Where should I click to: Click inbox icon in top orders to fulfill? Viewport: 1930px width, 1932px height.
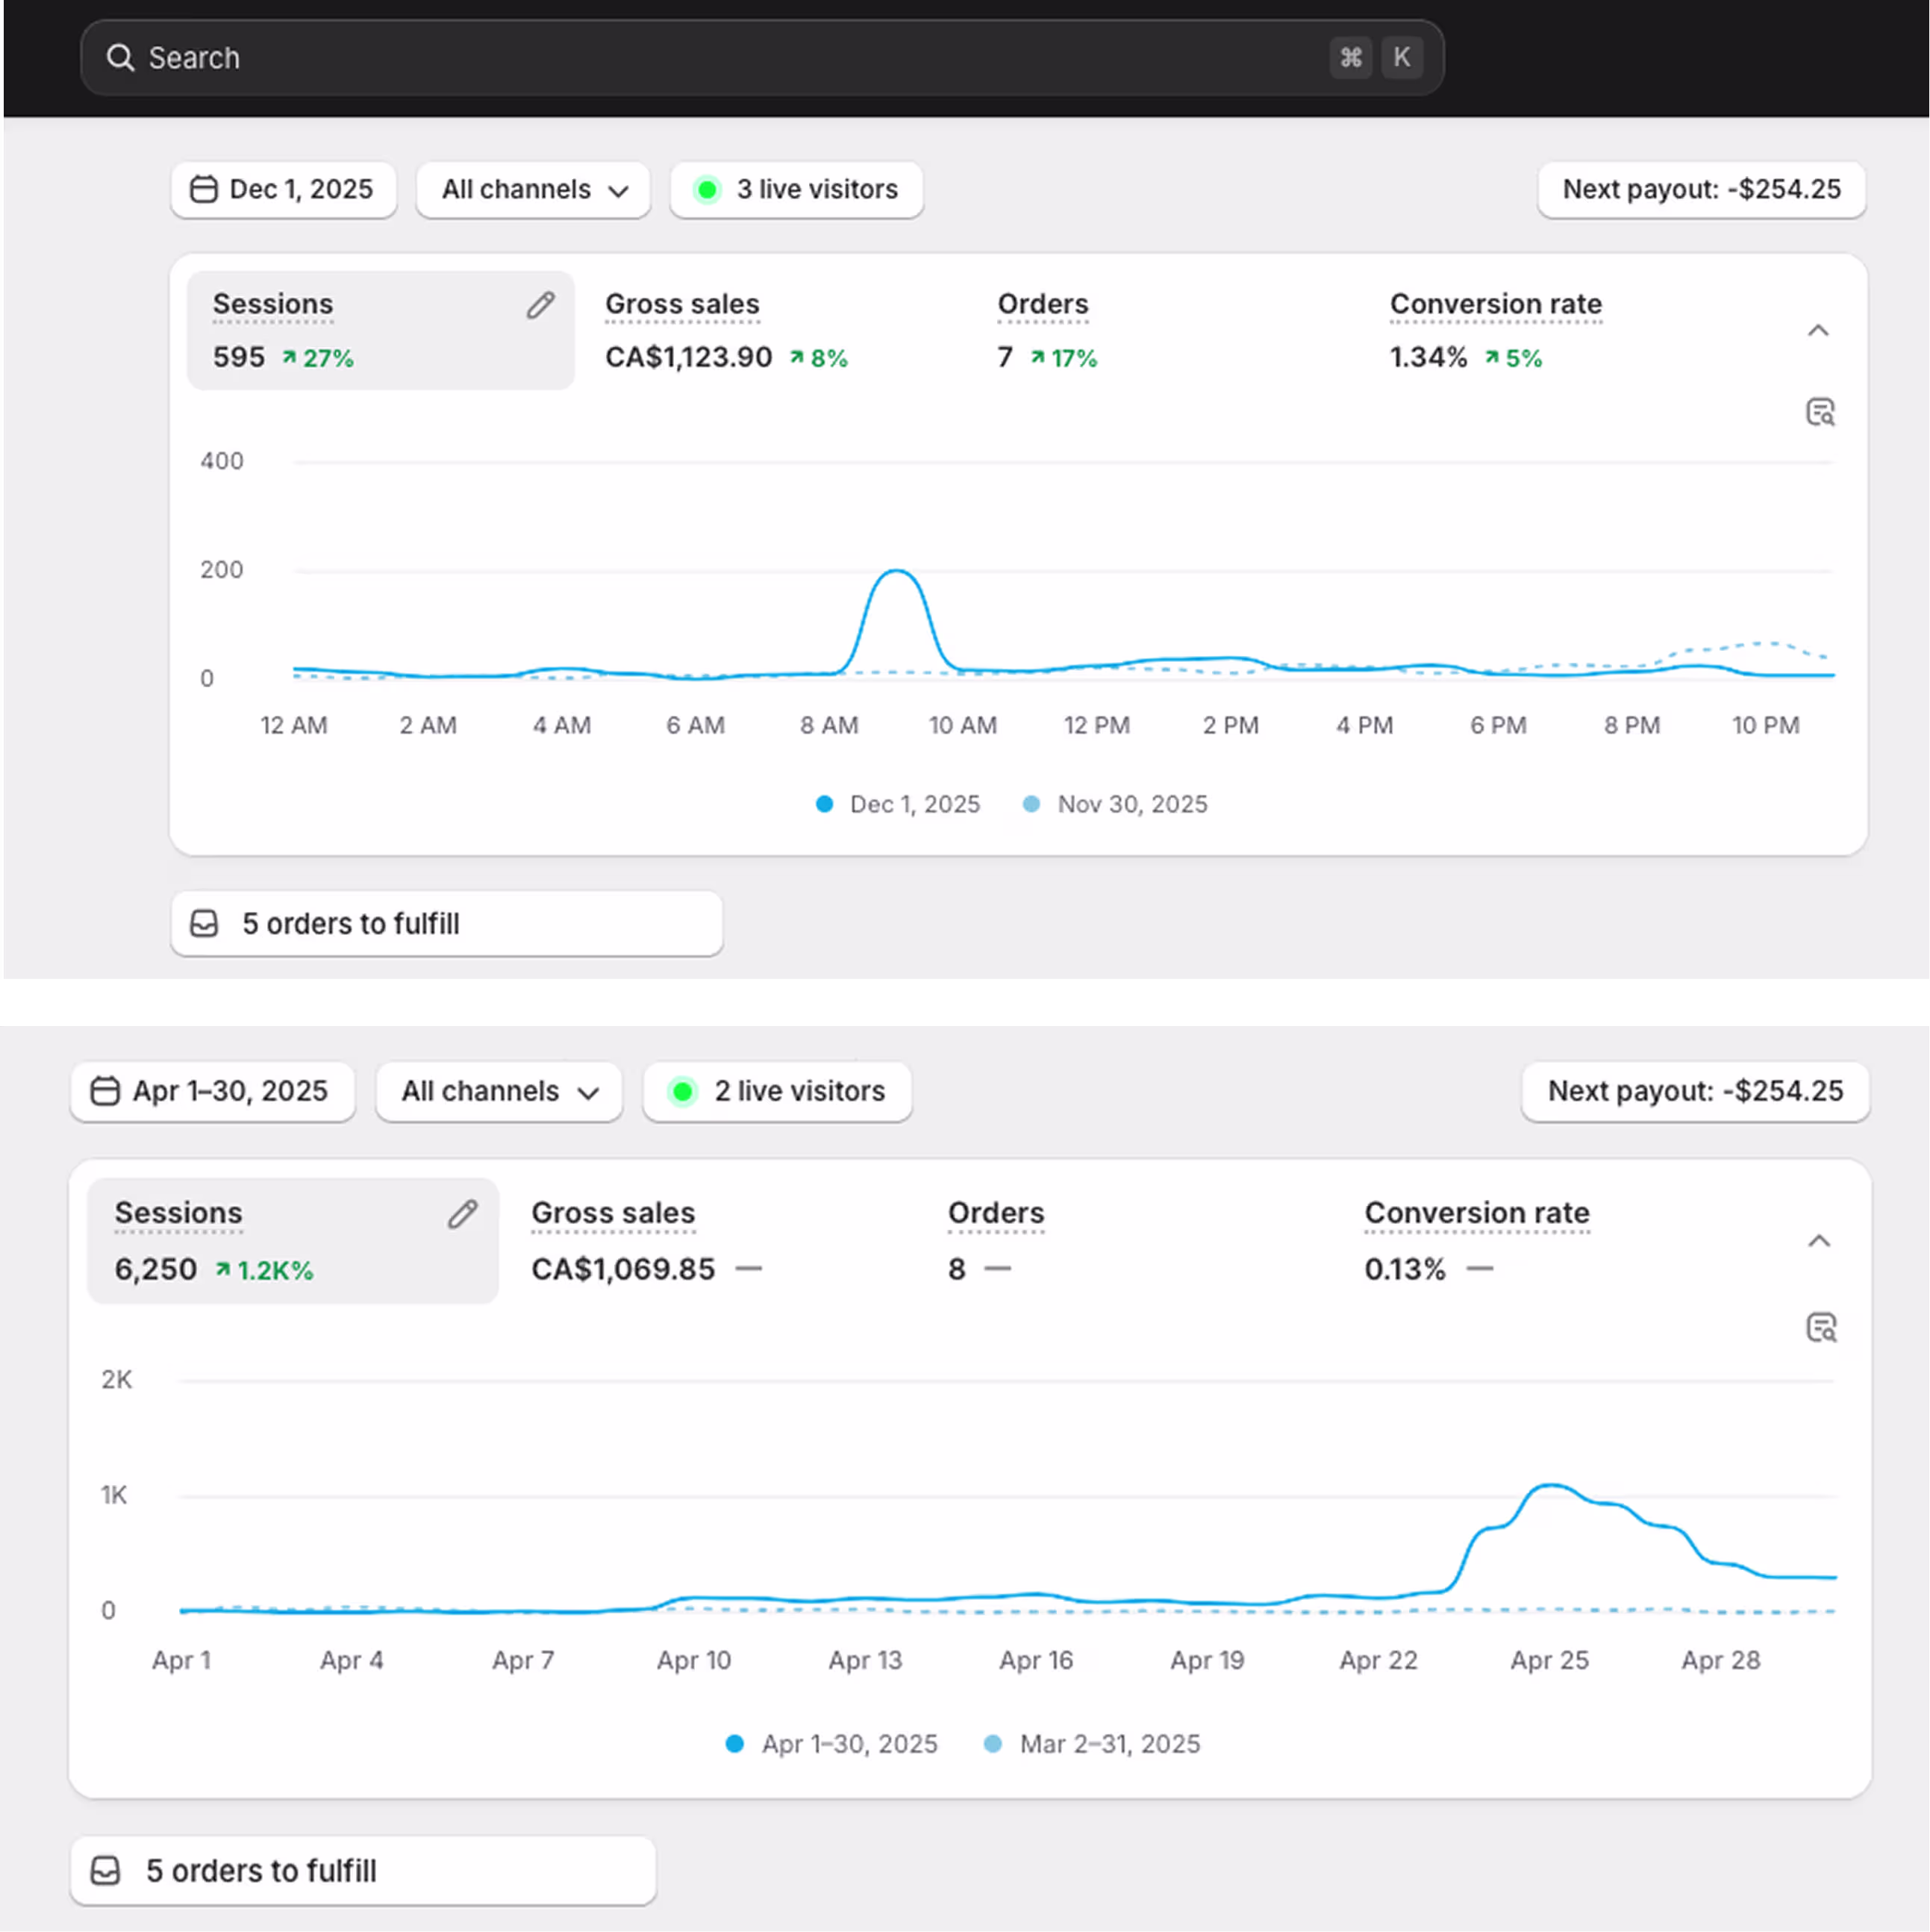coord(204,923)
